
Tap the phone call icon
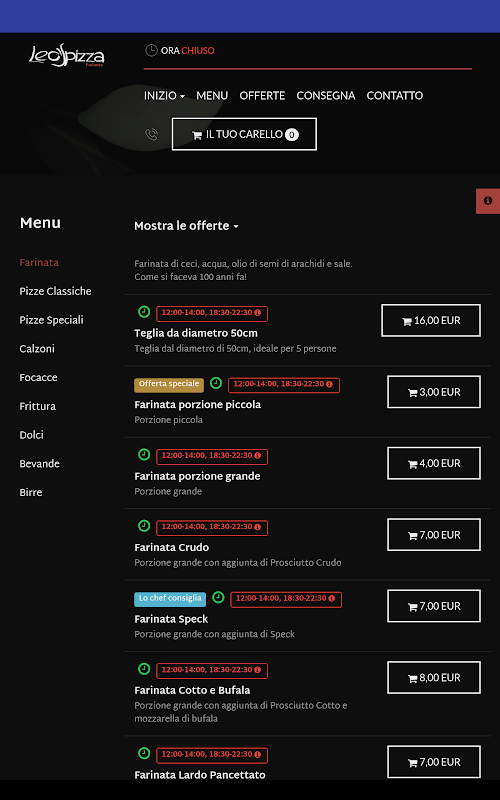point(152,134)
